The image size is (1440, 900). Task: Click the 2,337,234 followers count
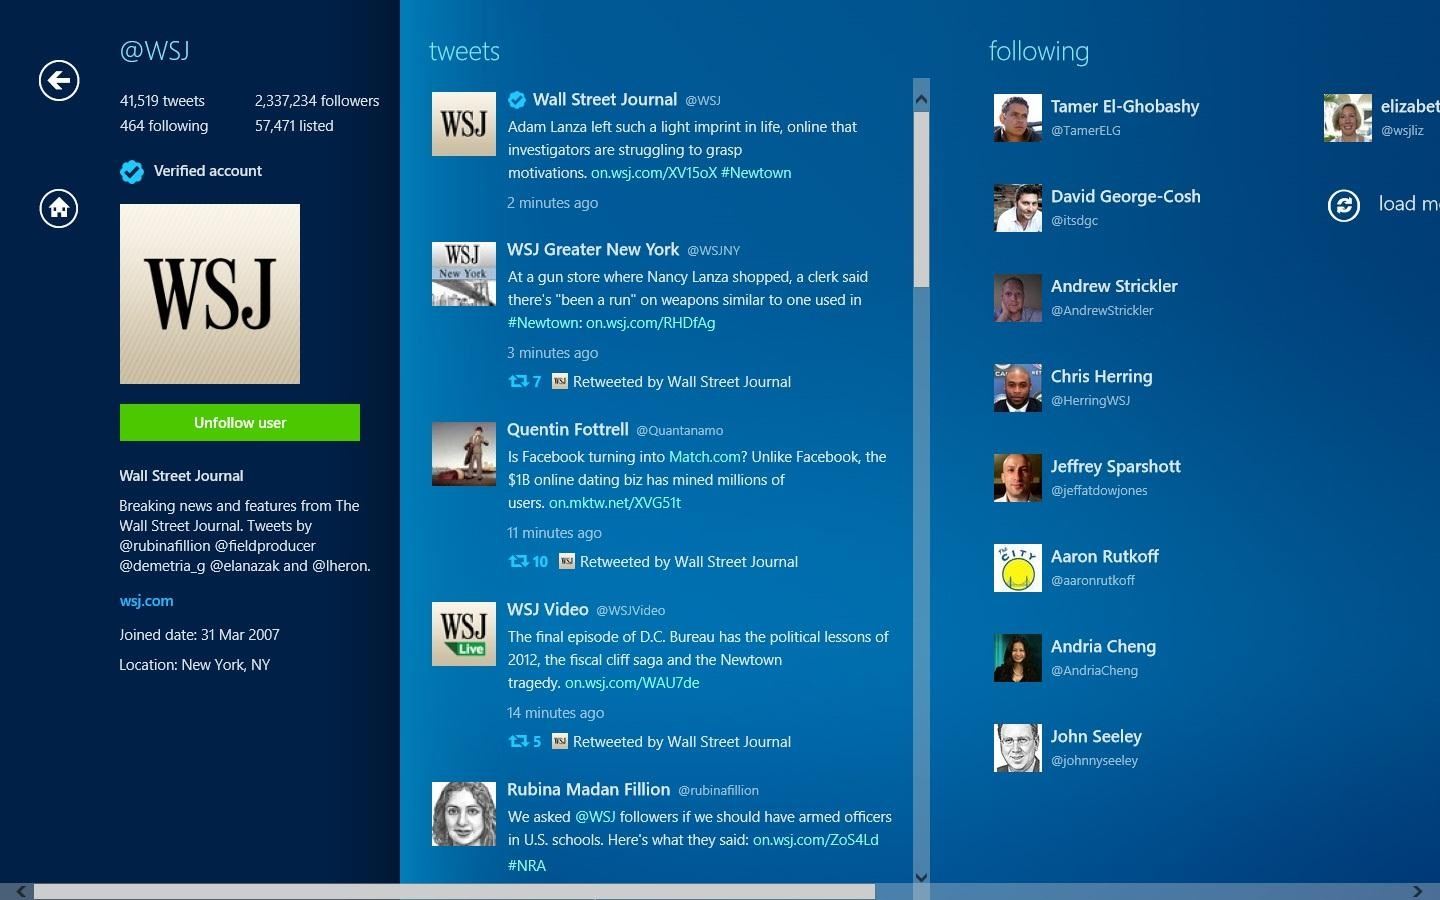pyautogui.click(x=317, y=101)
